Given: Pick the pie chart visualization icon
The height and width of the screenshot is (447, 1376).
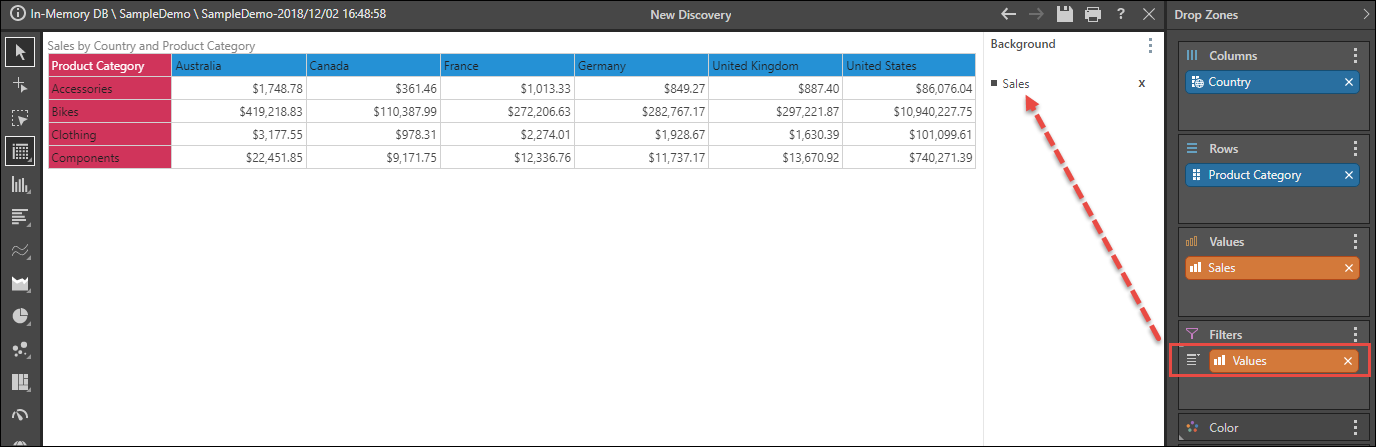Looking at the screenshot, I should 19,316.
